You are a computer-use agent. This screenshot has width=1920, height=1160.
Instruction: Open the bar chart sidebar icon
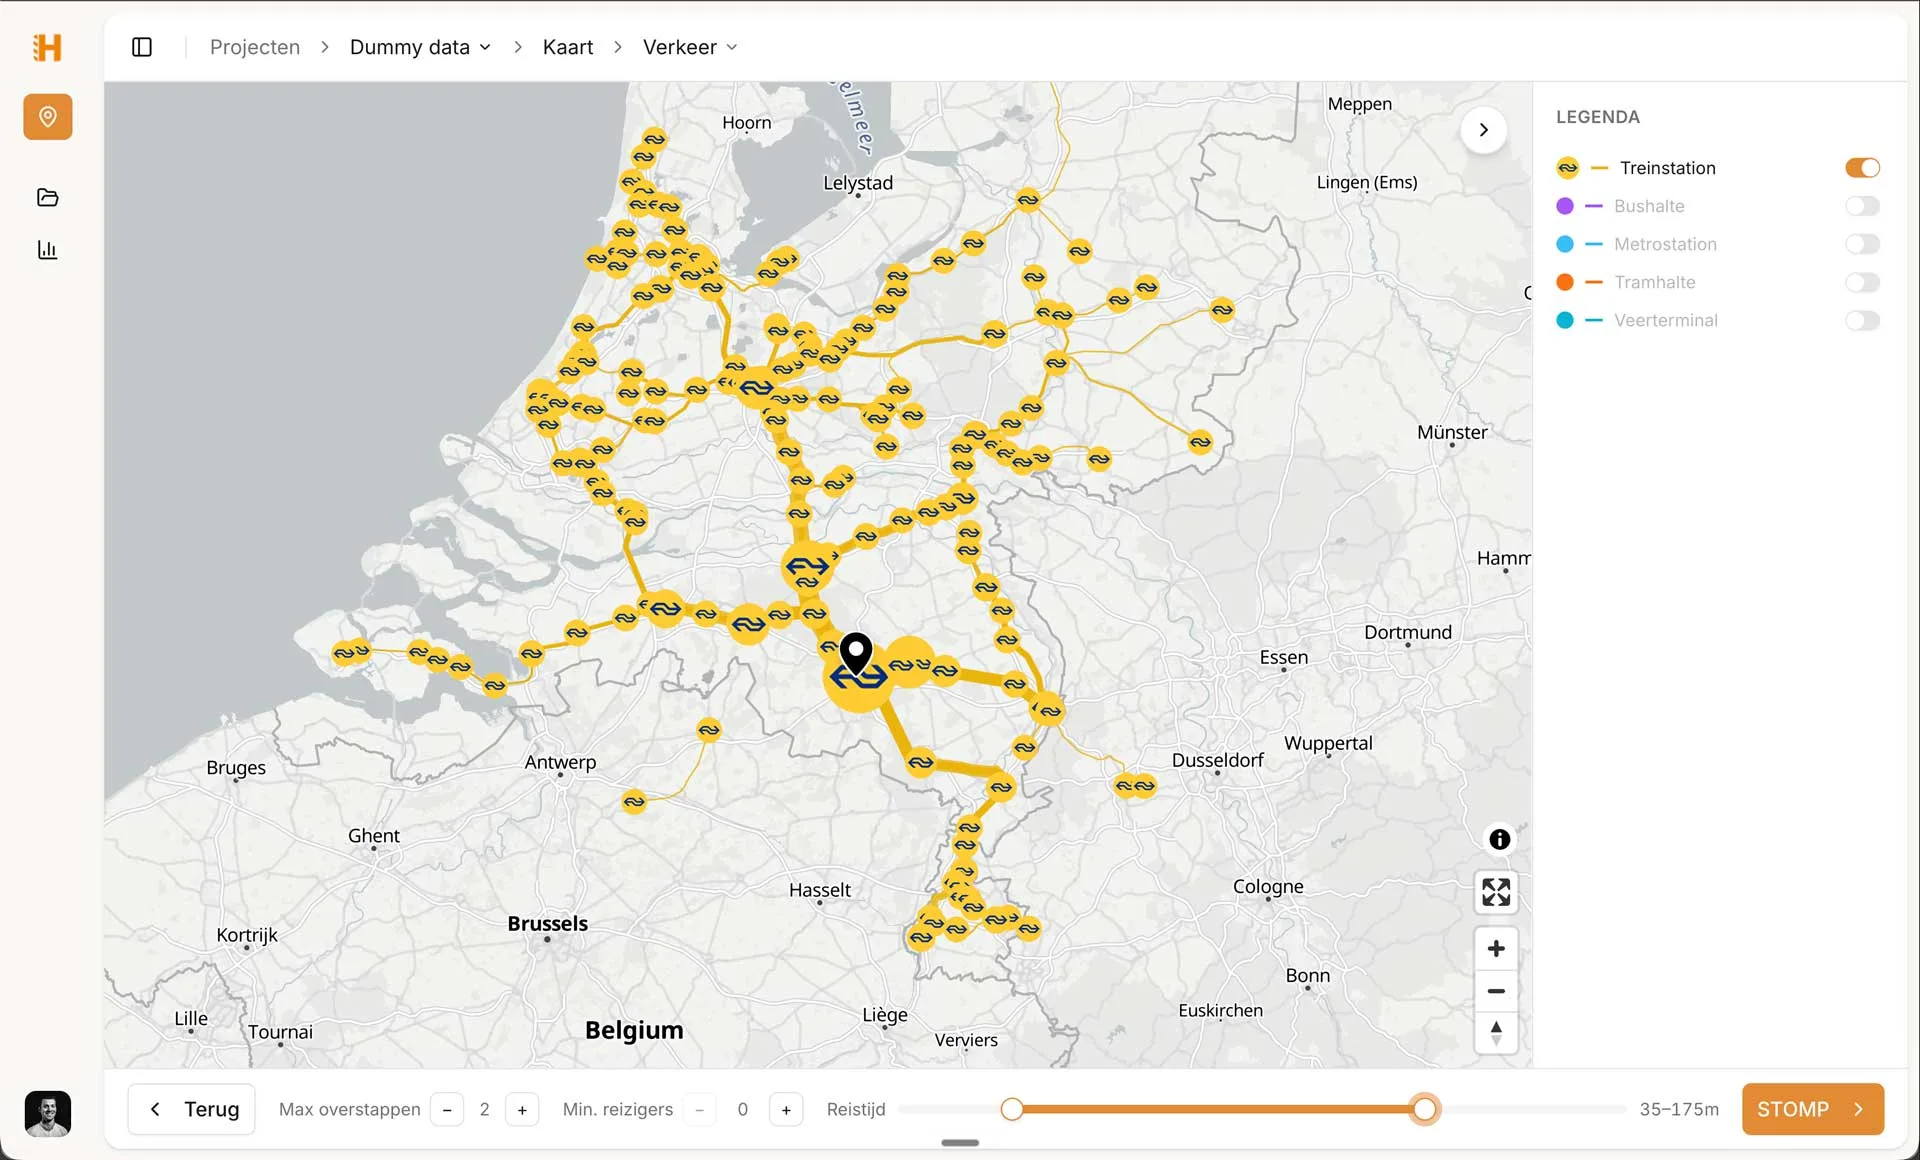point(47,250)
